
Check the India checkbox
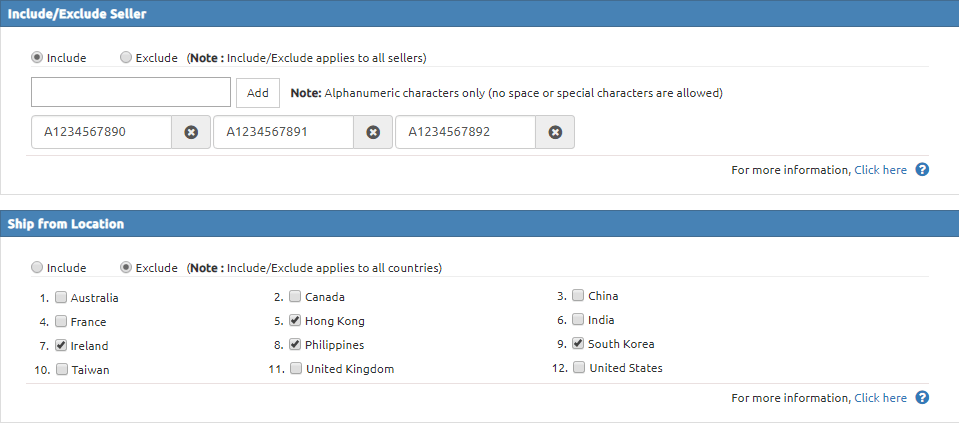pos(578,319)
